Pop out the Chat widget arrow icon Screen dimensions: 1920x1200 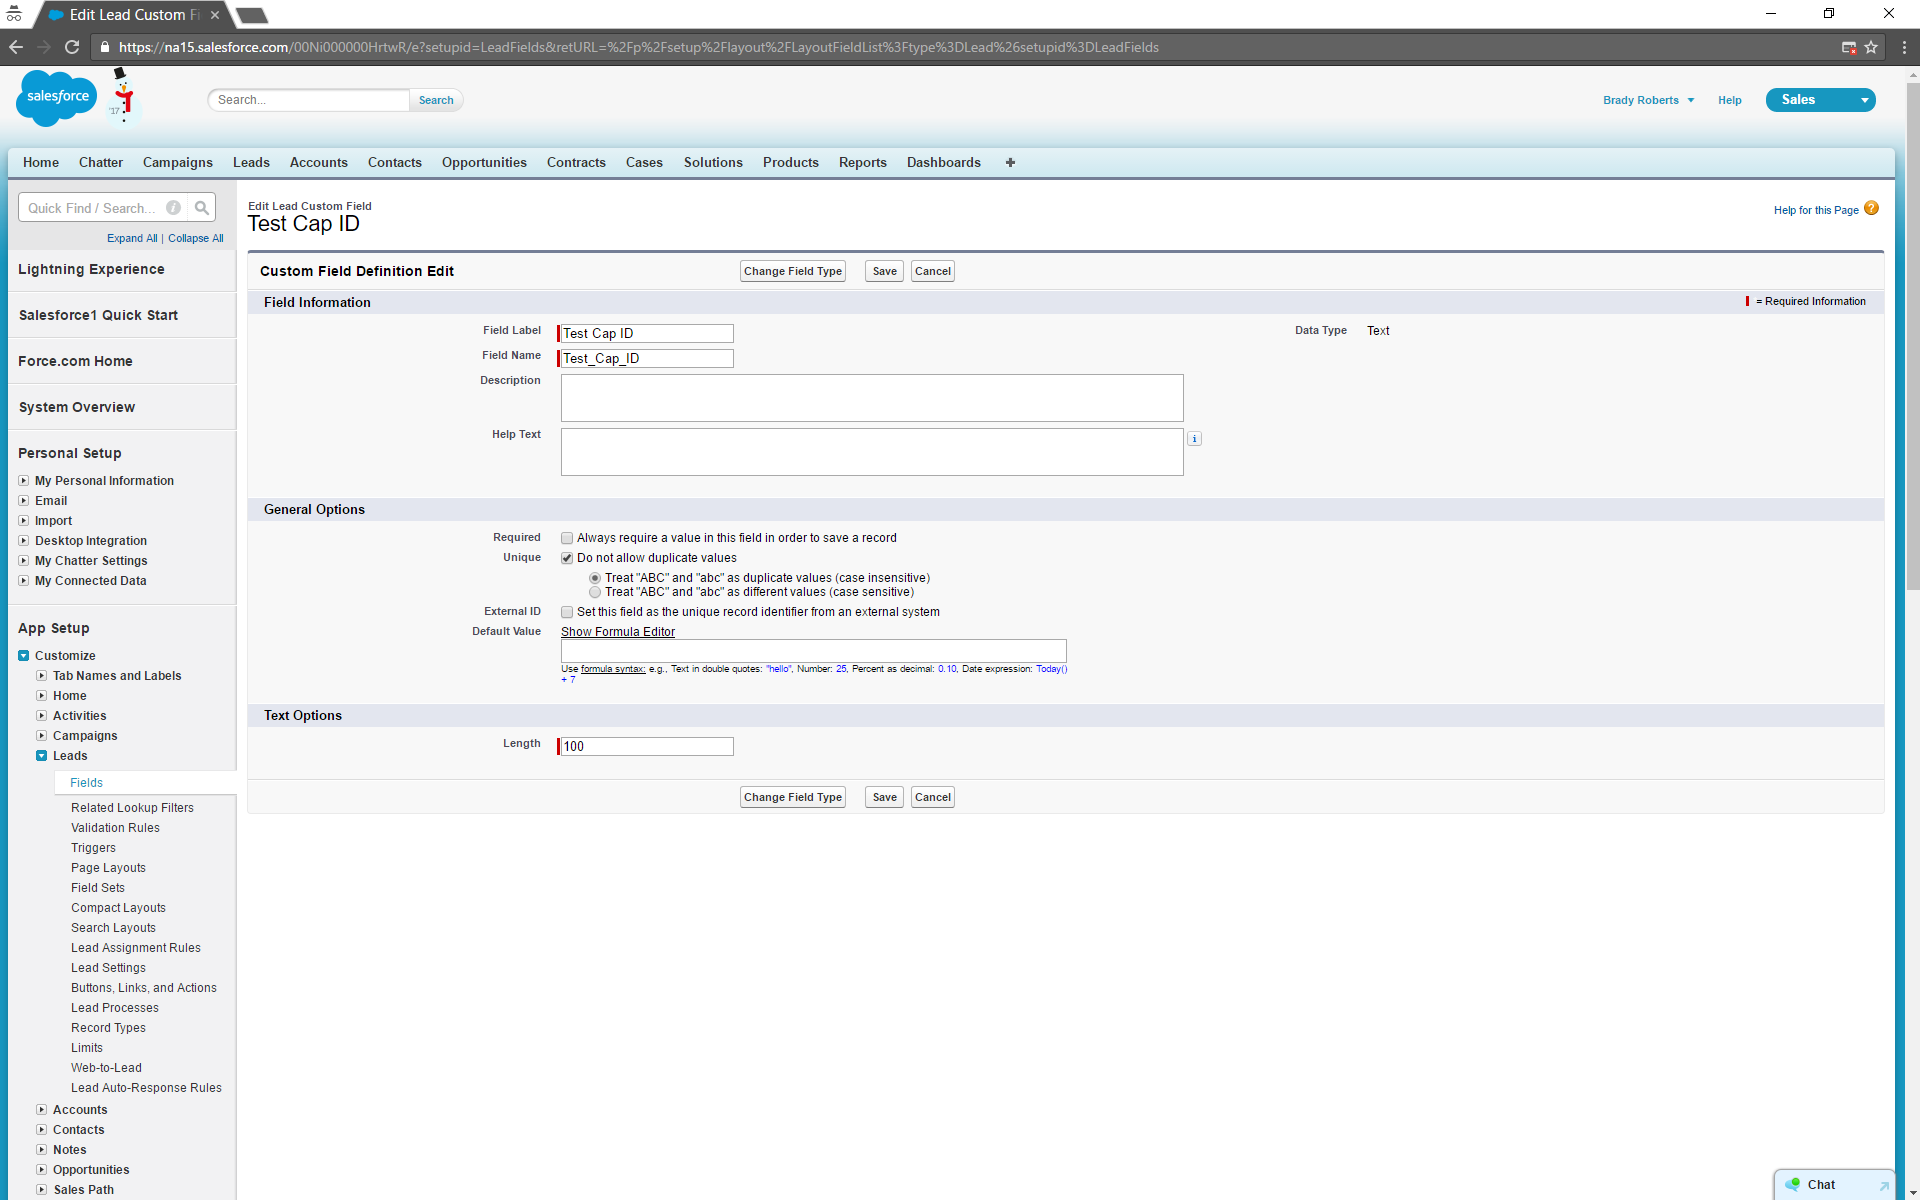coord(1883,1185)
